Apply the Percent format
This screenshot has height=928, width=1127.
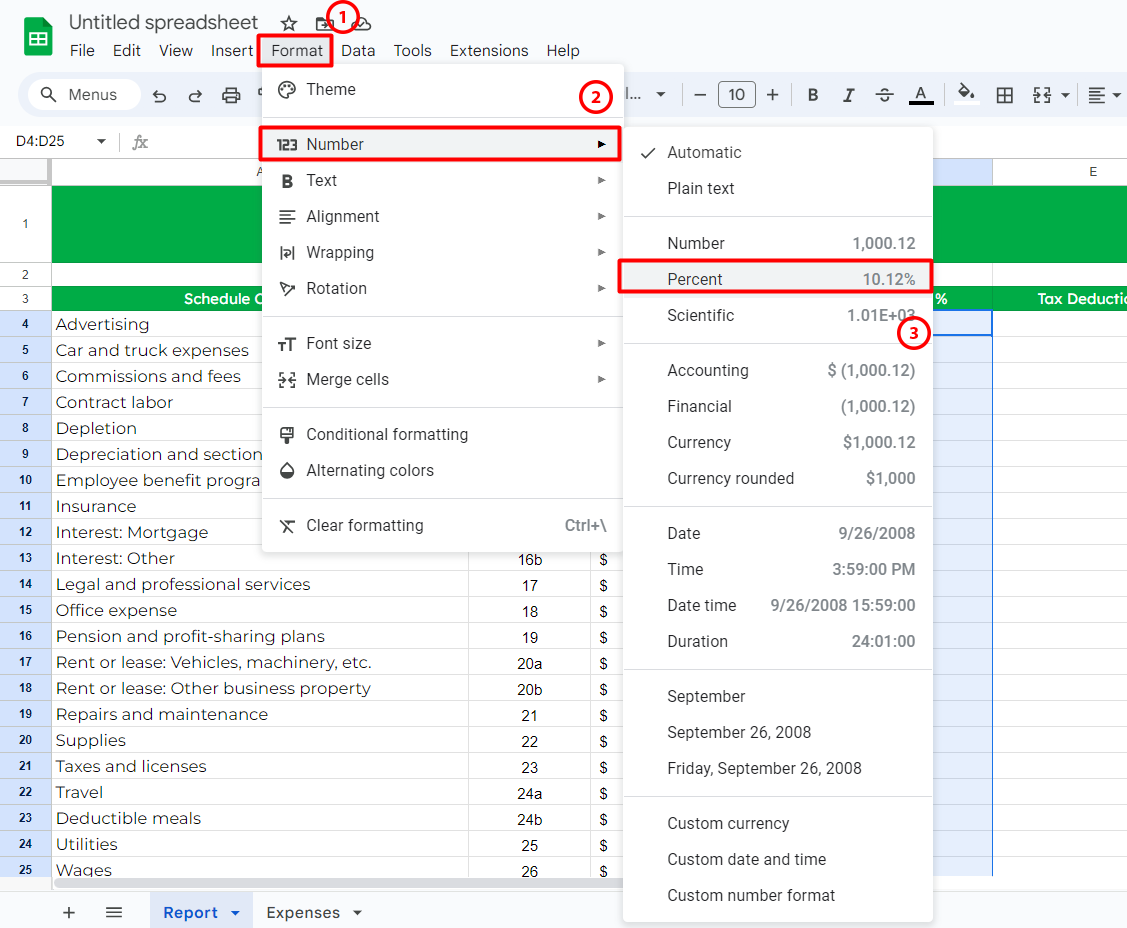778,280
